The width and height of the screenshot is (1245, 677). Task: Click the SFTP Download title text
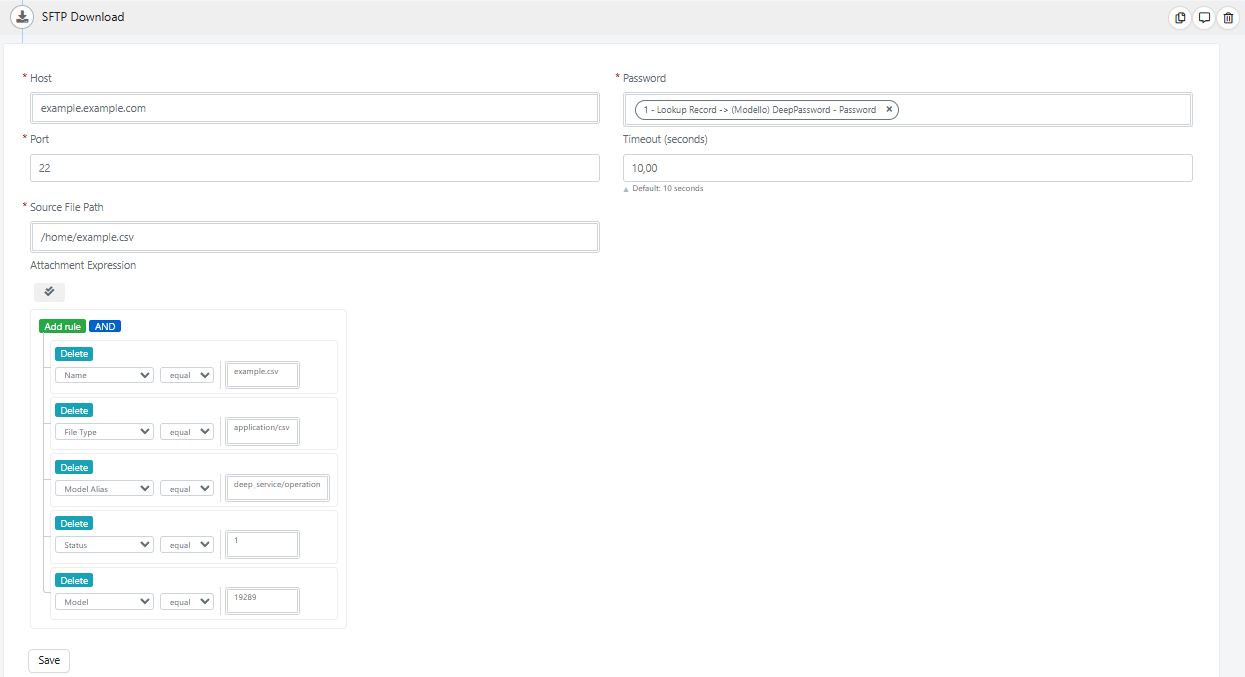point(83,17)
